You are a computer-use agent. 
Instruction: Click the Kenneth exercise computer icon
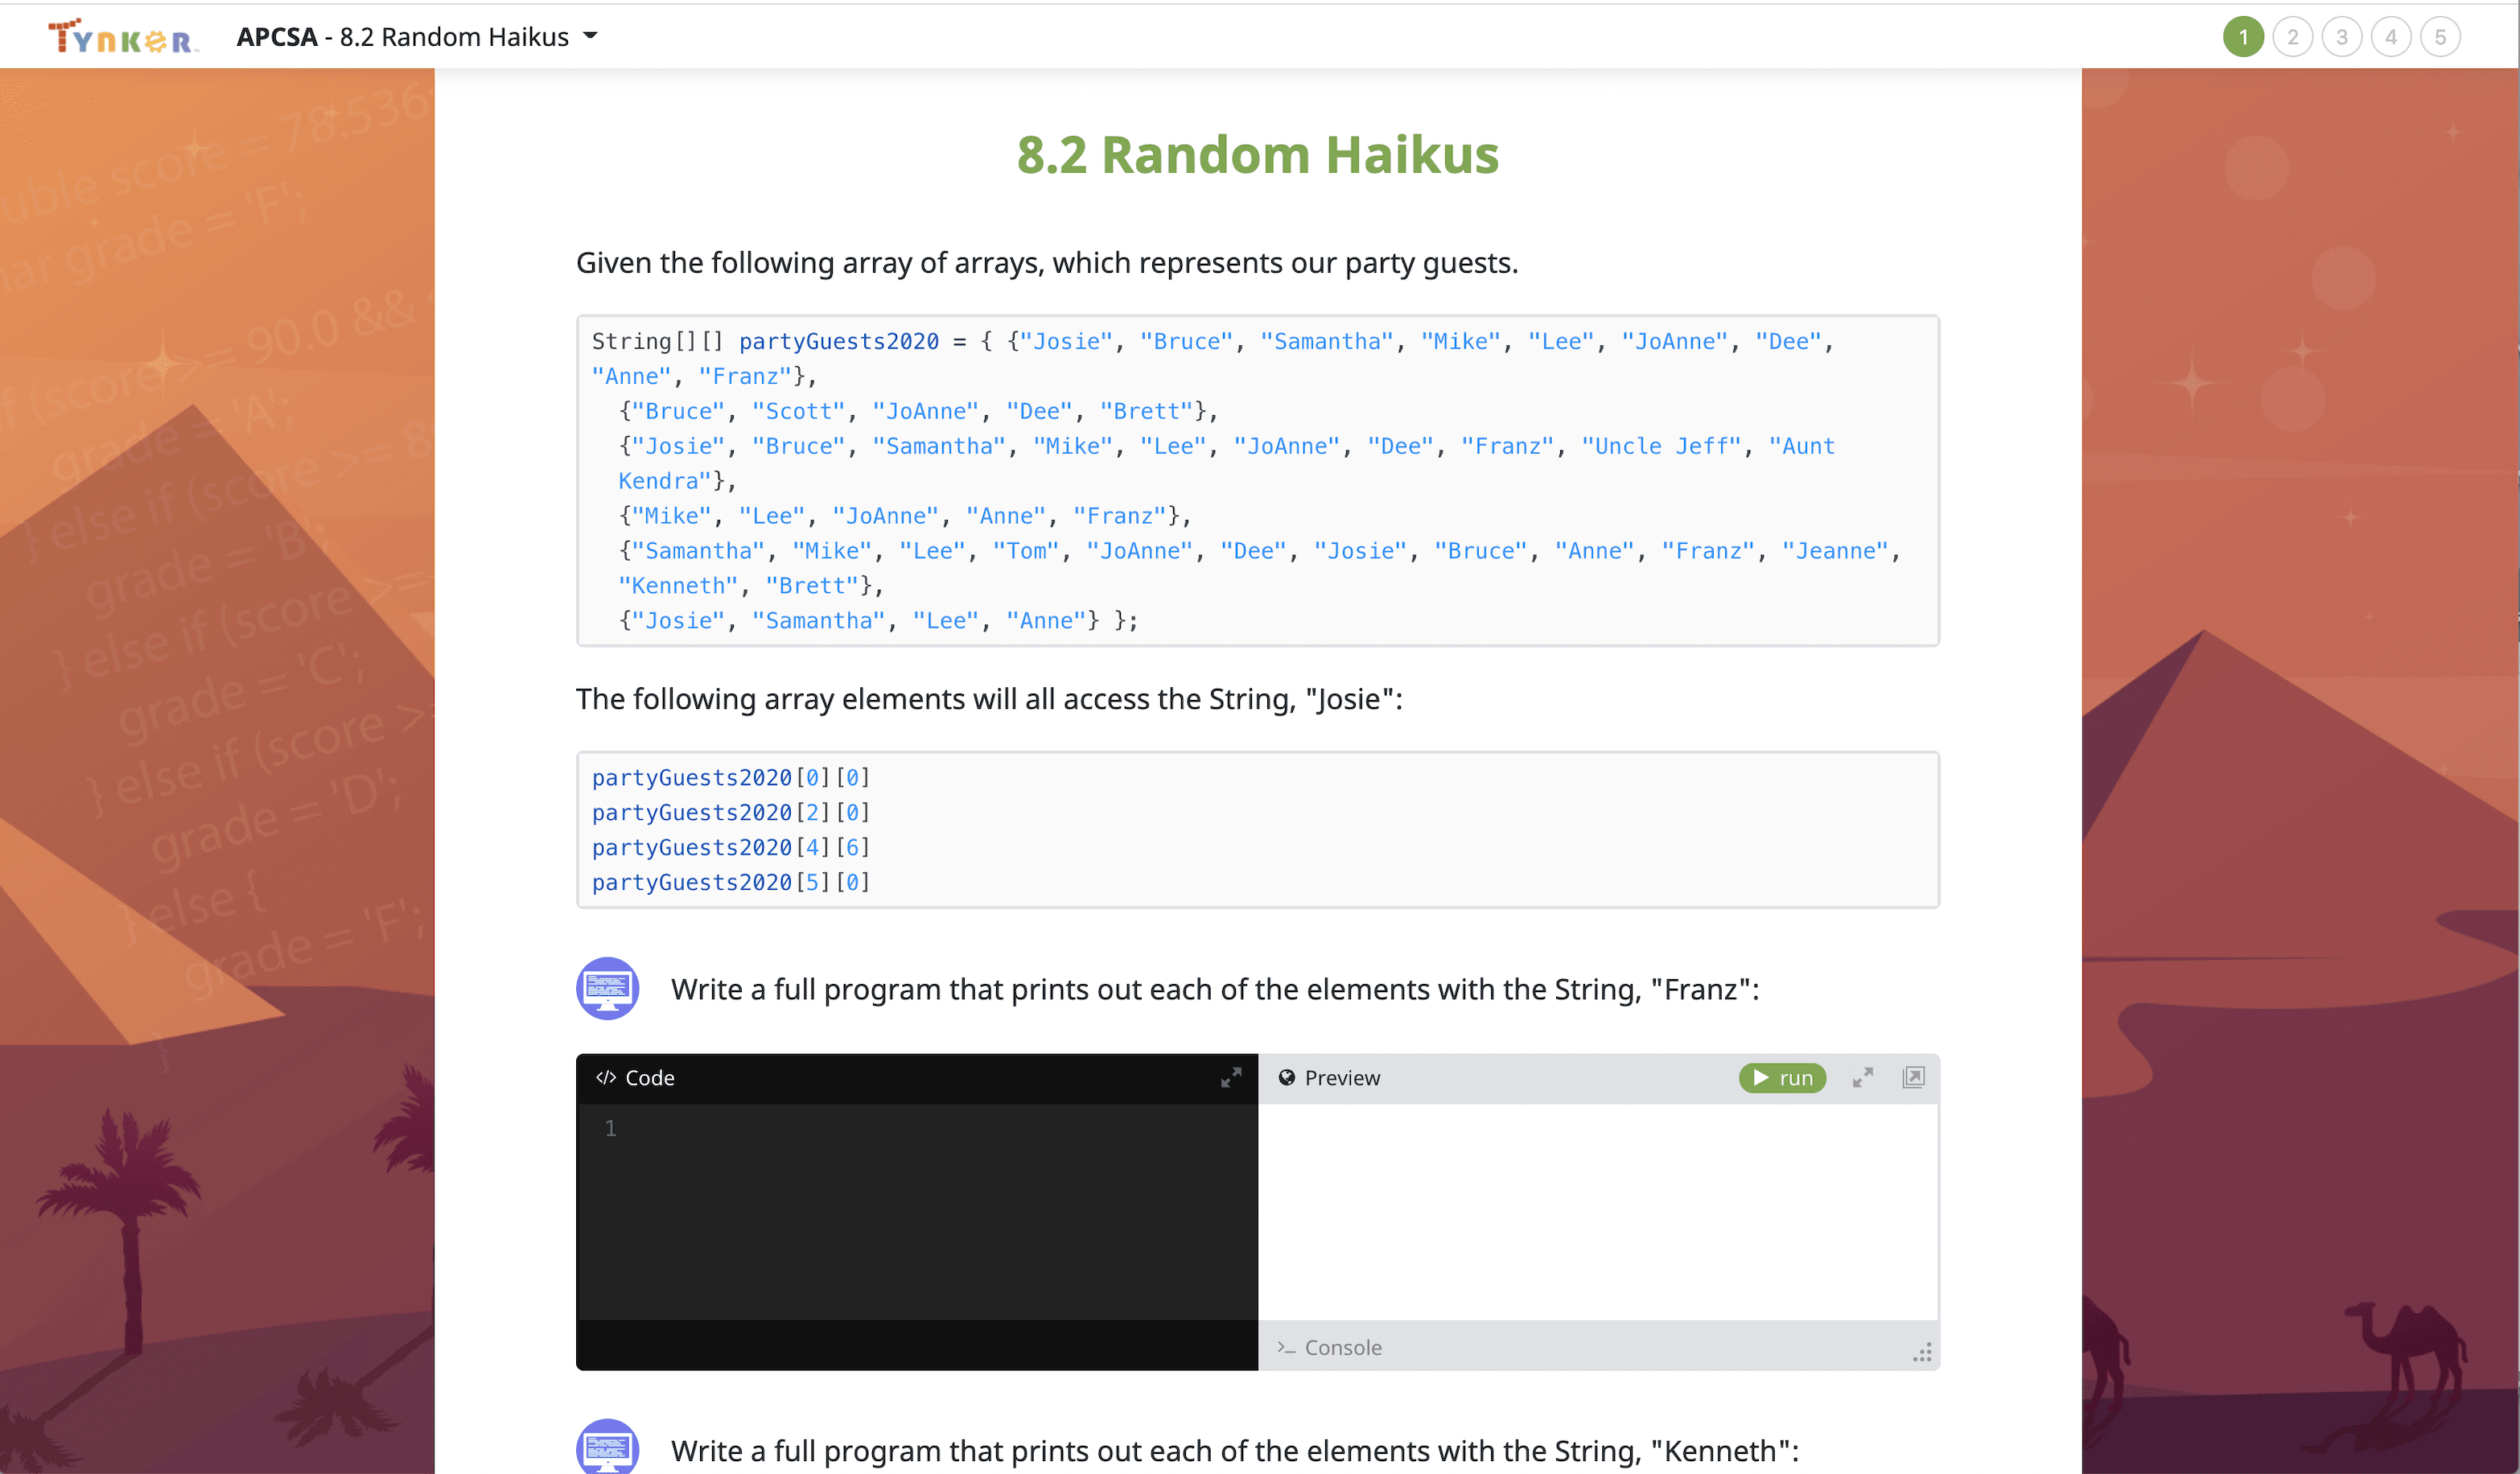pyautogui.click(x=607, y=1446)
